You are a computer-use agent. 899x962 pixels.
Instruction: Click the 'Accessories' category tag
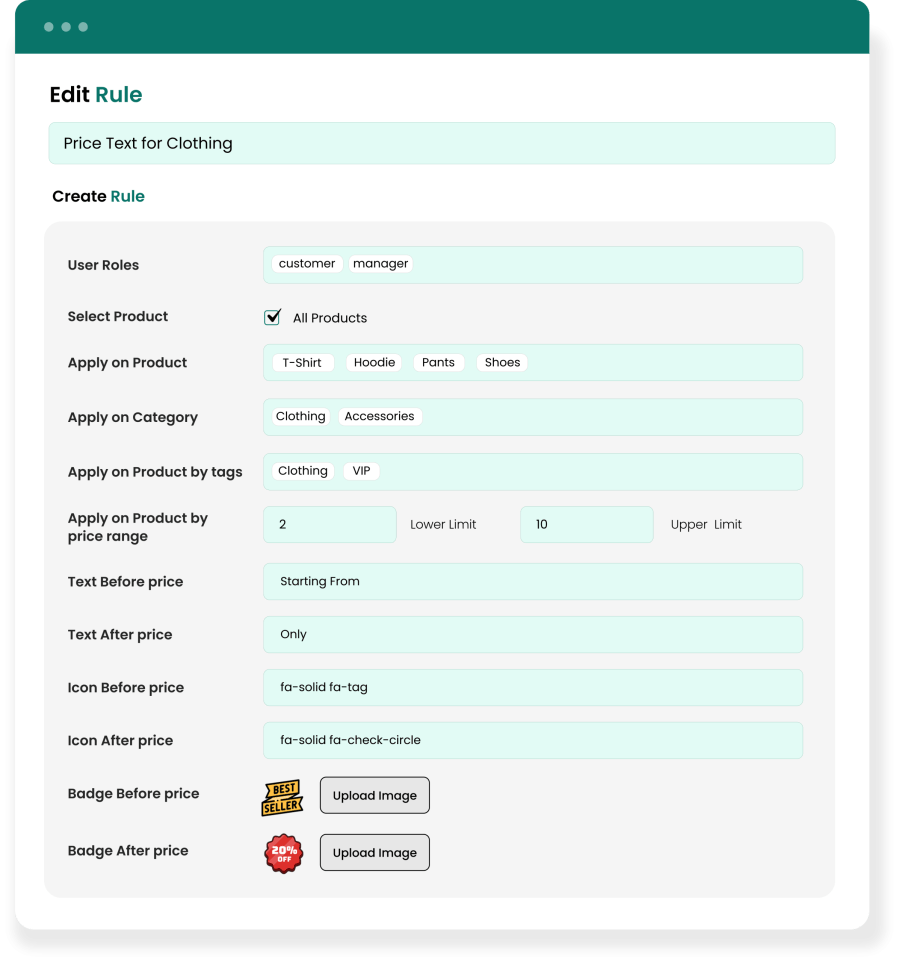(379, 417)
